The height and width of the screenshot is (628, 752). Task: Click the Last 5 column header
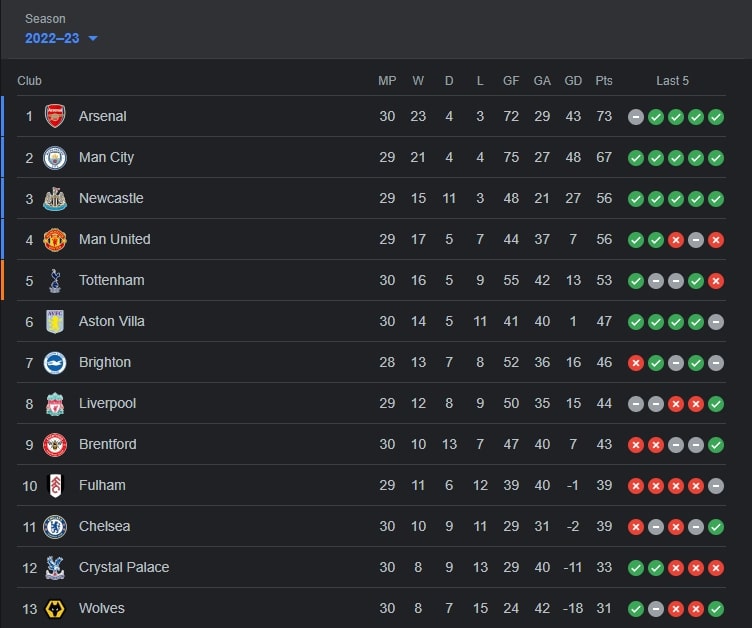coord(672,81)
